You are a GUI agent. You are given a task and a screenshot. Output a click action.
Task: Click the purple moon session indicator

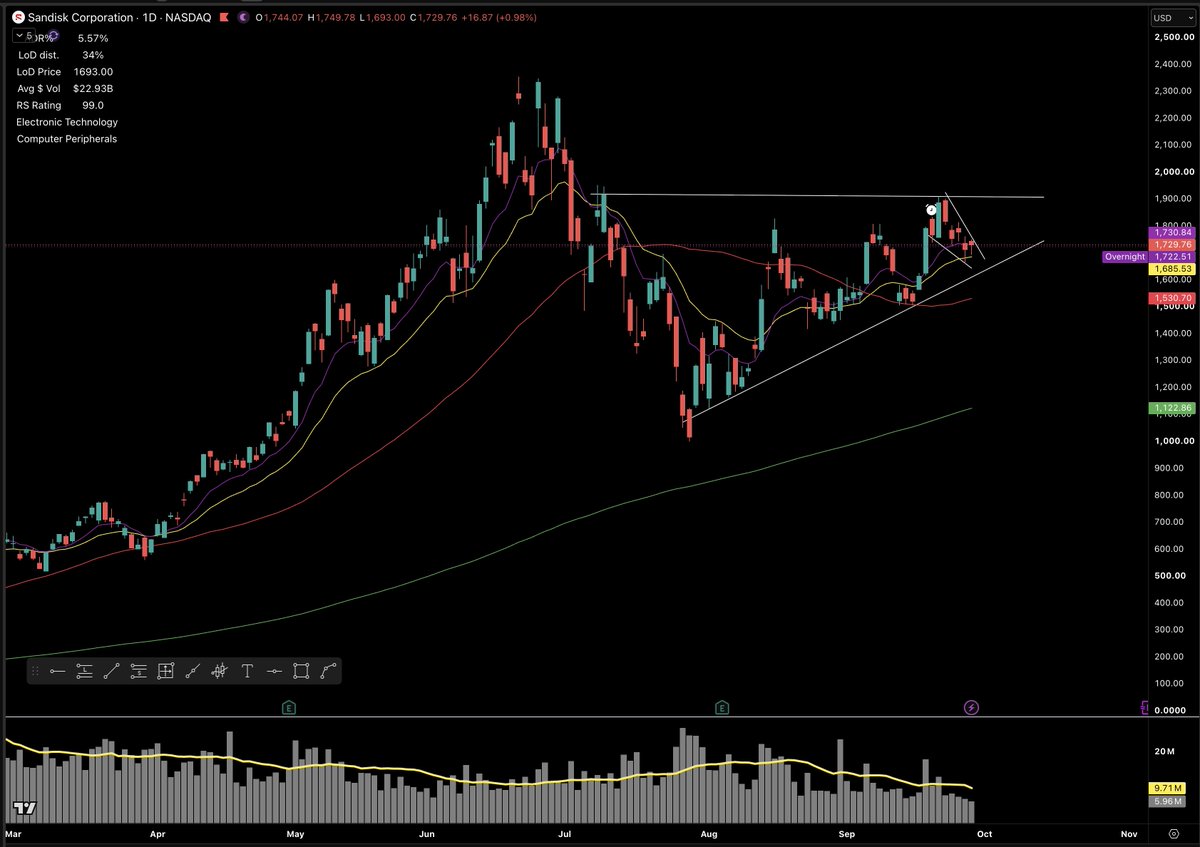(243, 18)
